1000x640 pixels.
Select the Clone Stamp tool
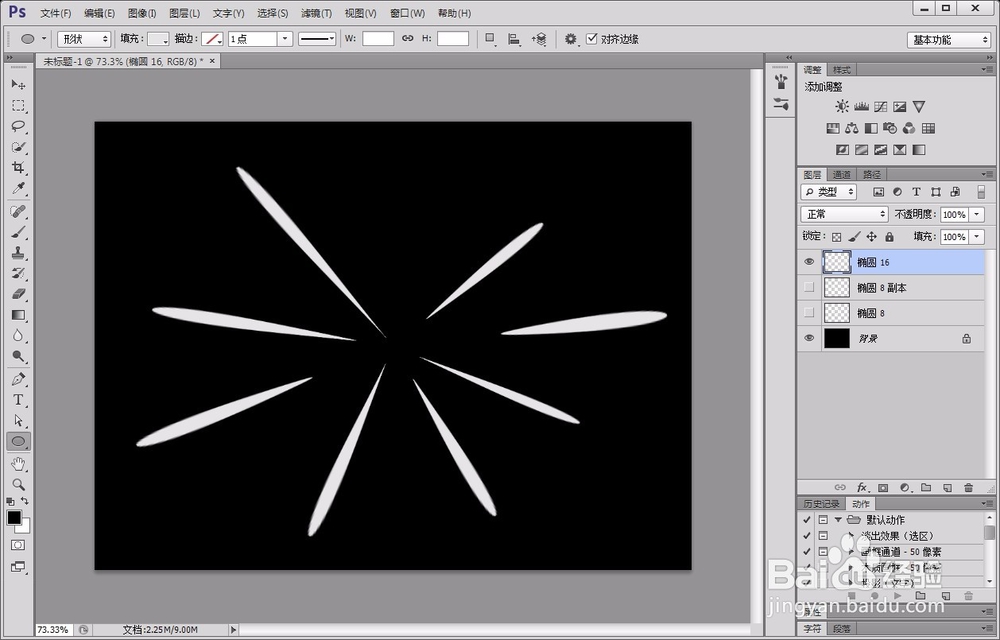coord(18,253)
